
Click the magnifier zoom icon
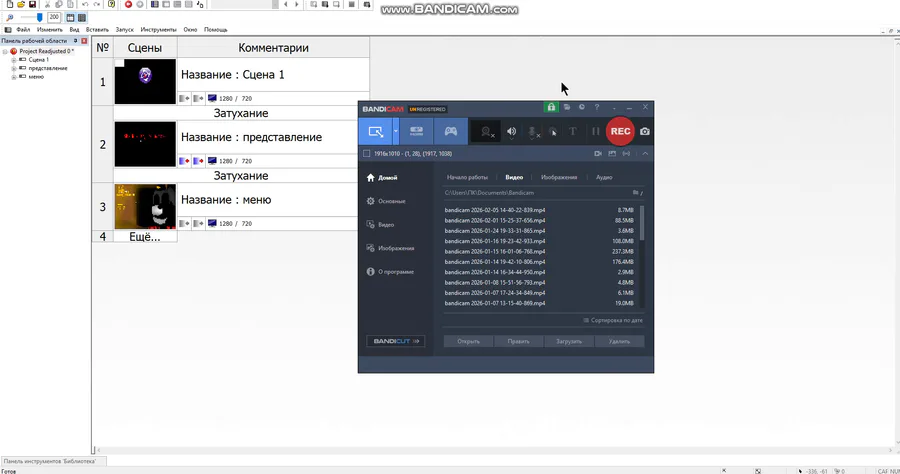coord(10,18)
